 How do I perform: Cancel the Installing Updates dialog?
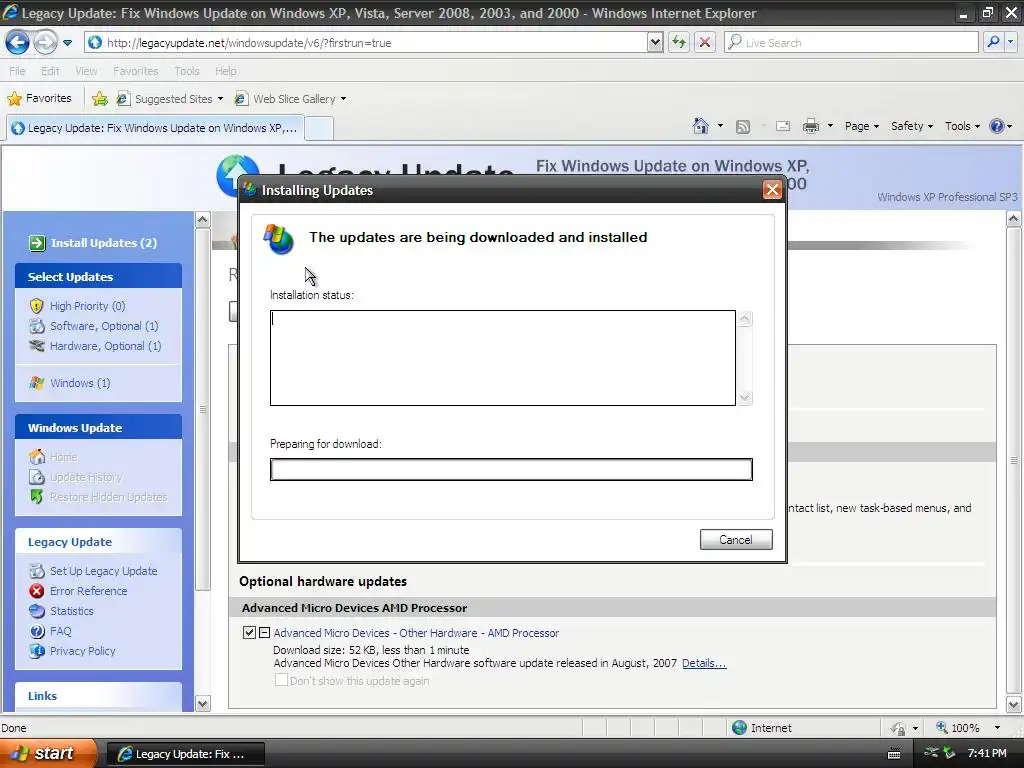[x=736, y=539]
